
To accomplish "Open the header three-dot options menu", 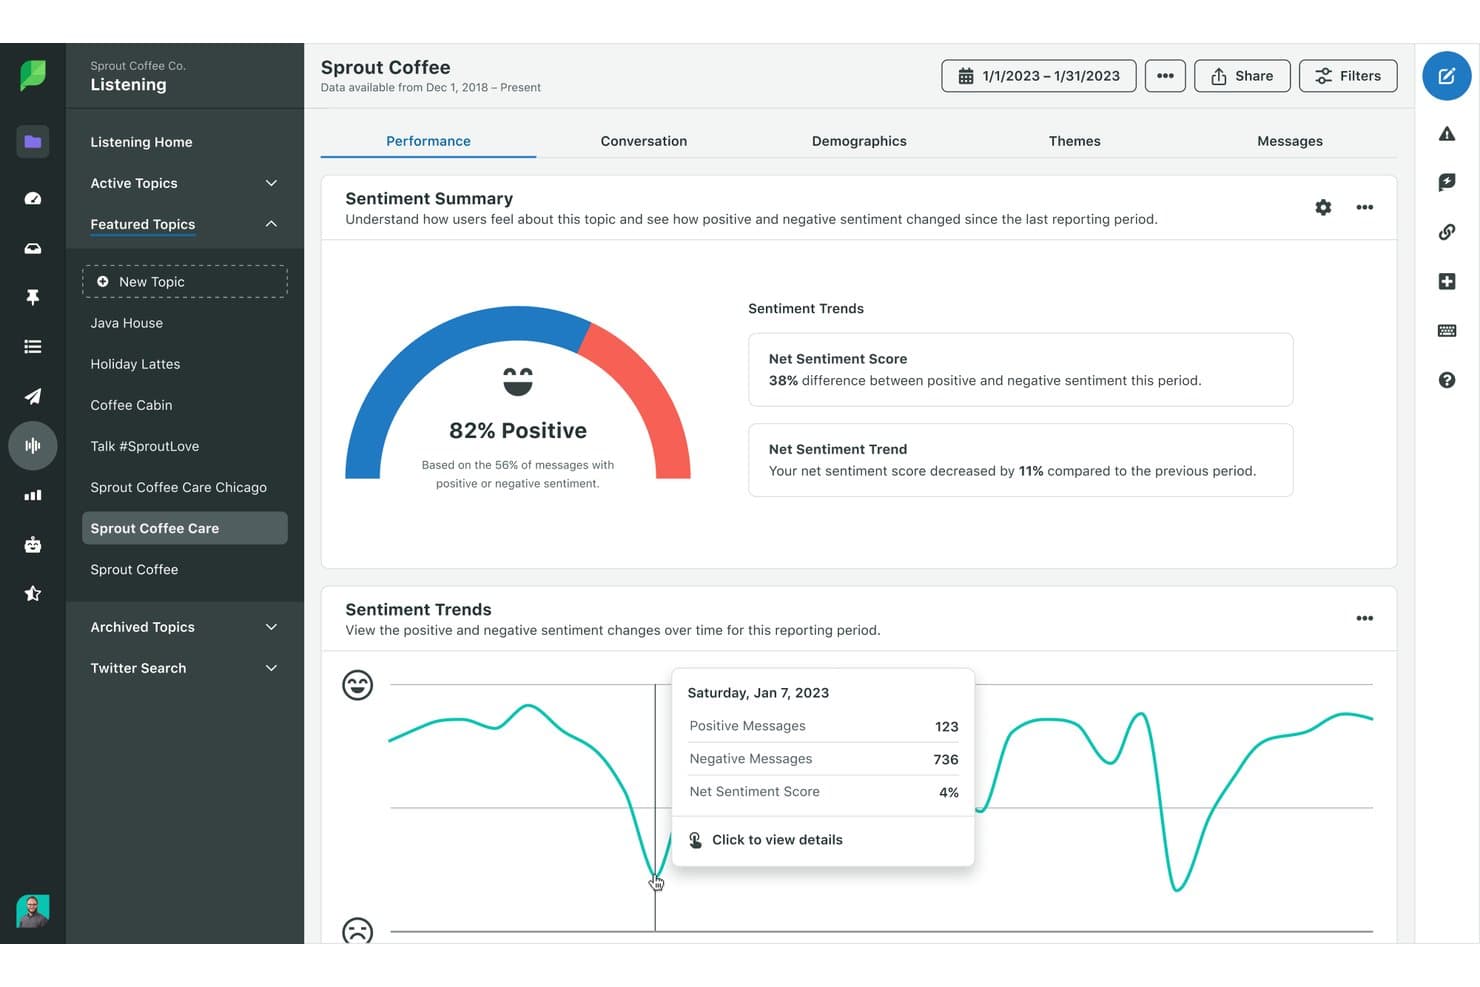I will pos(1165,76).
